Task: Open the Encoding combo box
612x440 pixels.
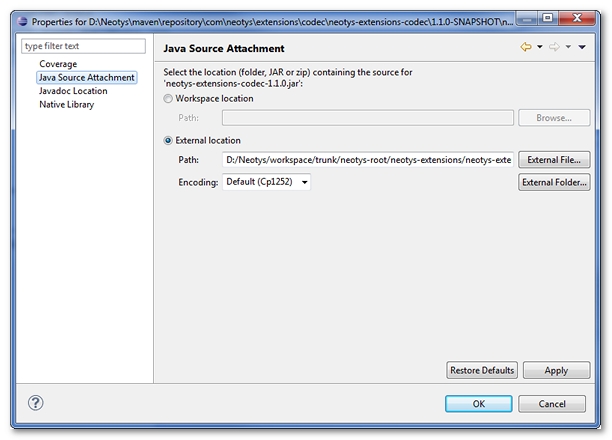Action: pos(267,182)
